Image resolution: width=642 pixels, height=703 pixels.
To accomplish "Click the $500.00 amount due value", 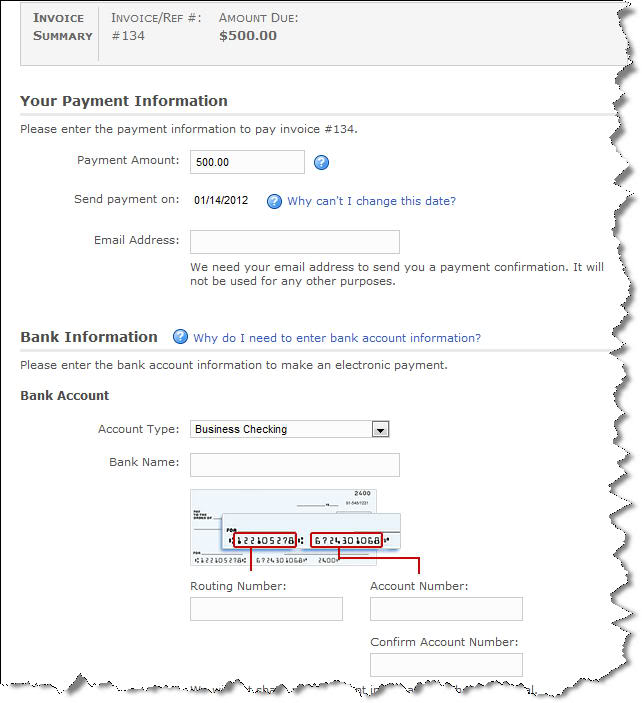I will pyautogui.click(x=247, y=36).
